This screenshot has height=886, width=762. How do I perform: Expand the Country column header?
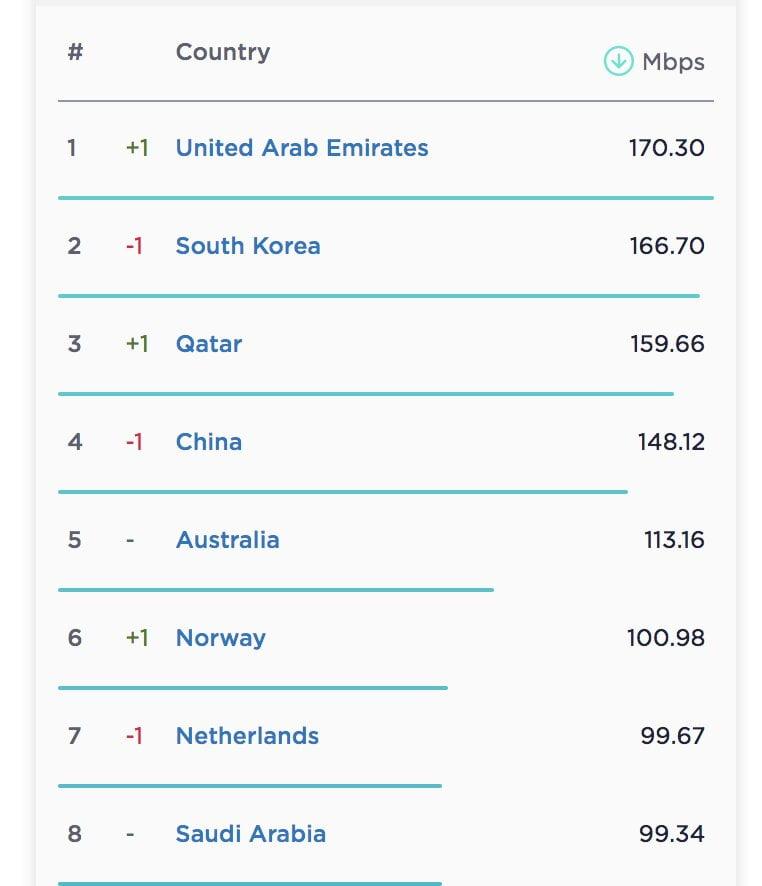[x=222, y=52]
